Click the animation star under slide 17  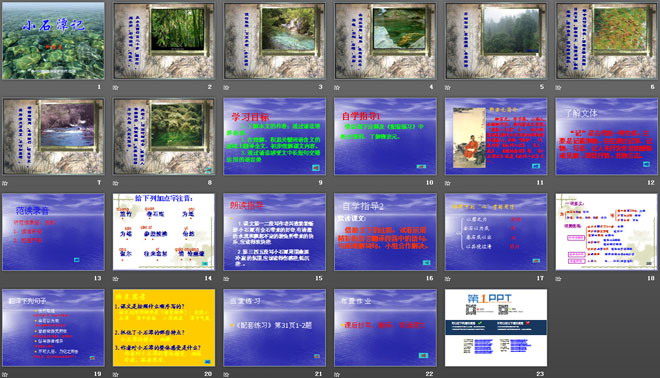(448, 279)
